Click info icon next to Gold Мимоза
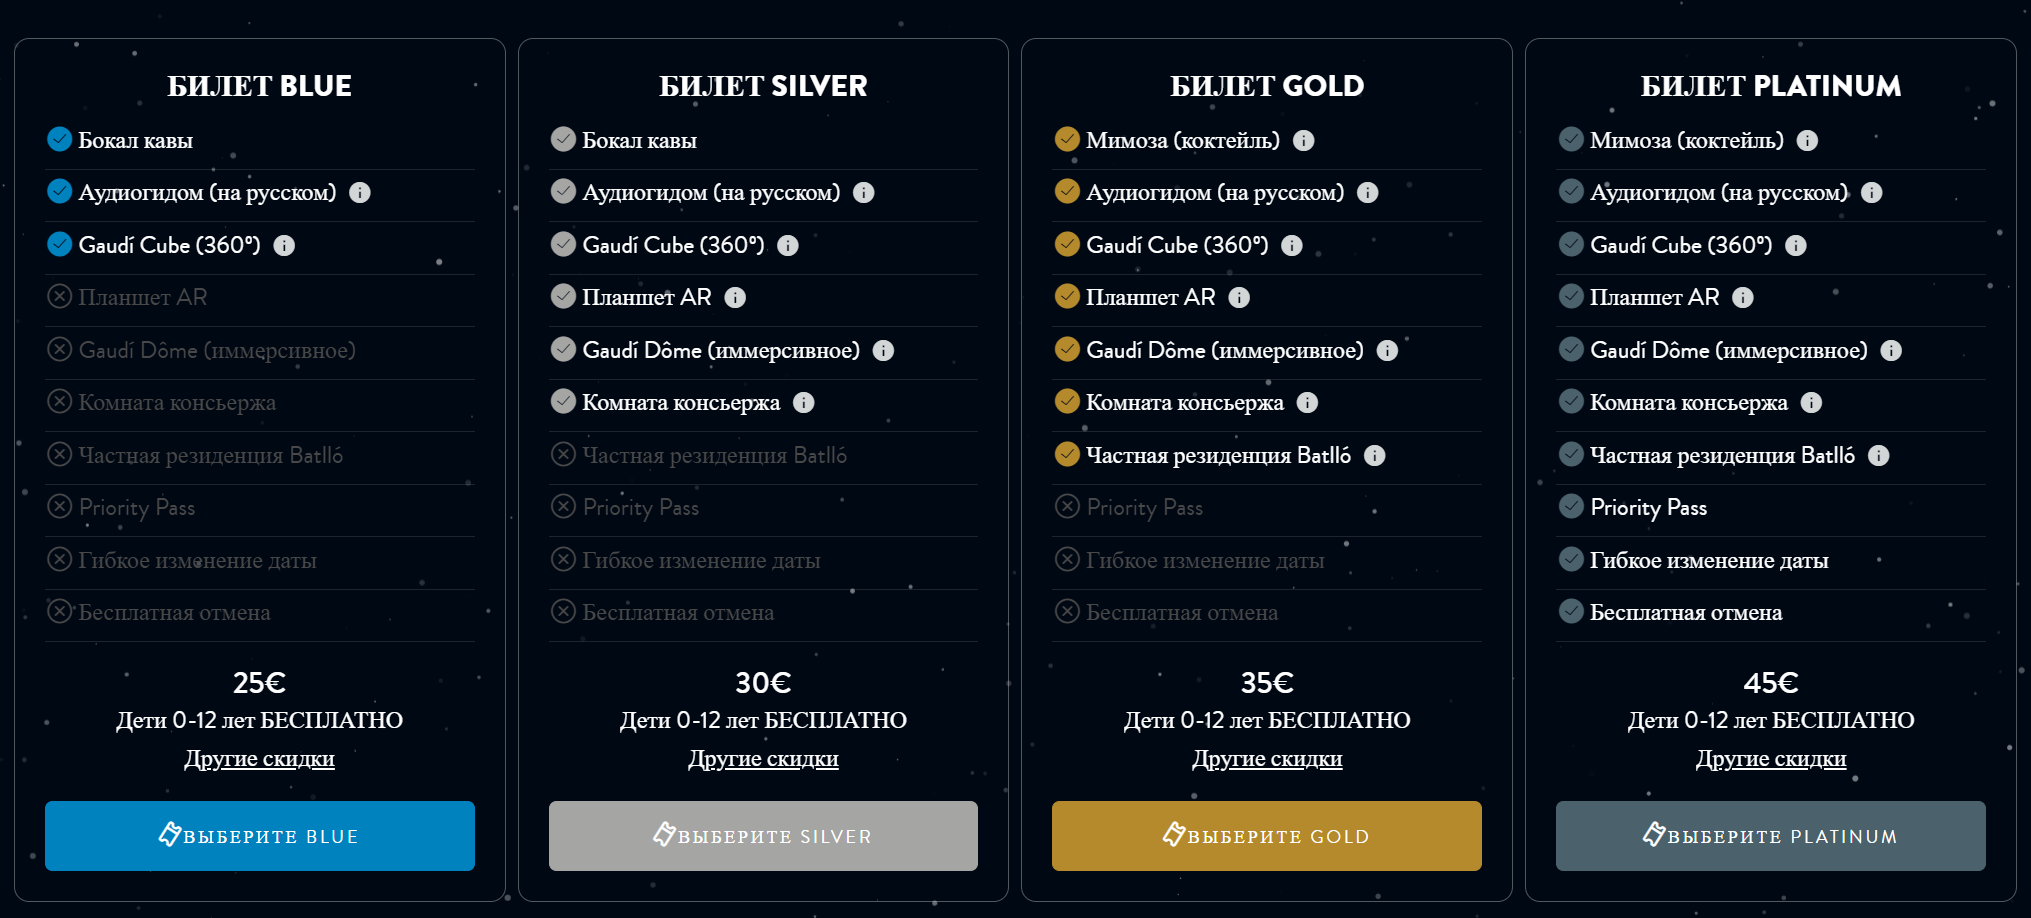2031x918 pixels. (1304, 141)
